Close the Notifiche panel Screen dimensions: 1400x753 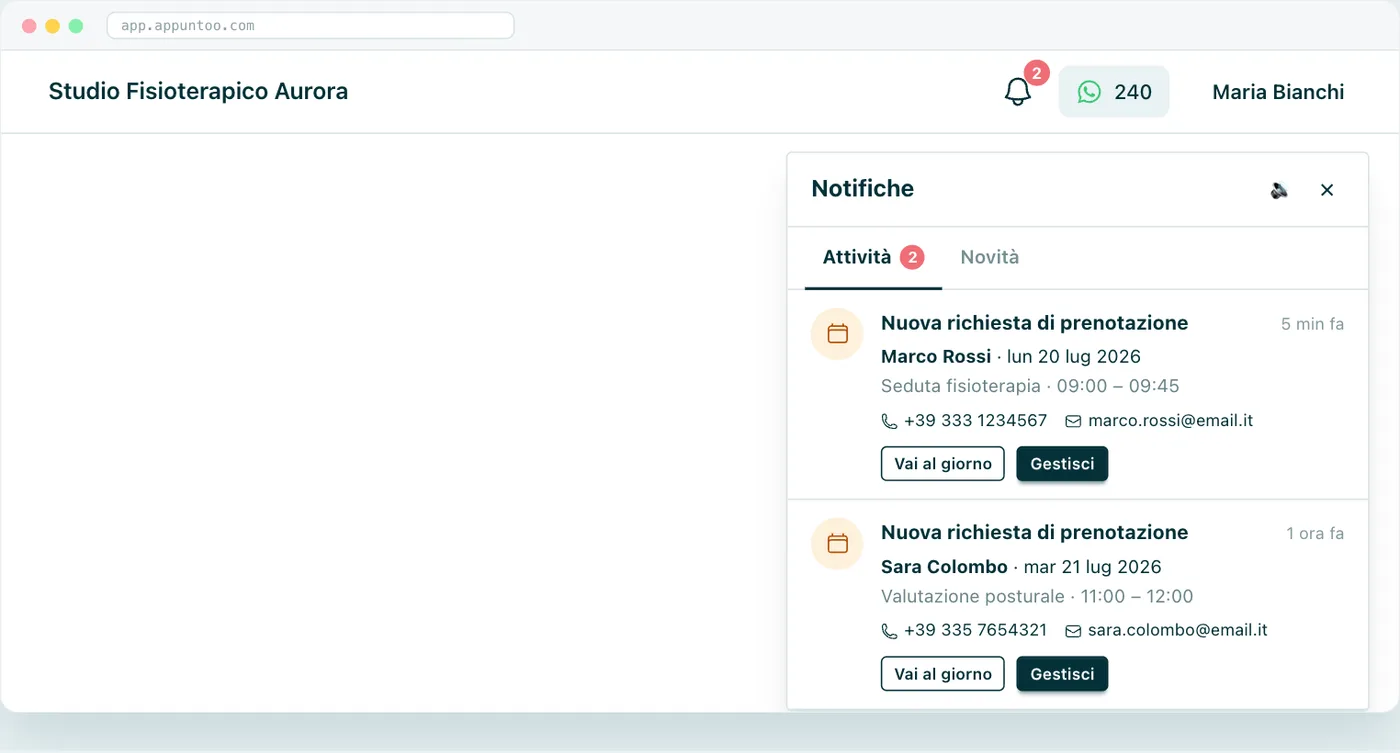pyautogui.click(x=1327, y=190)
